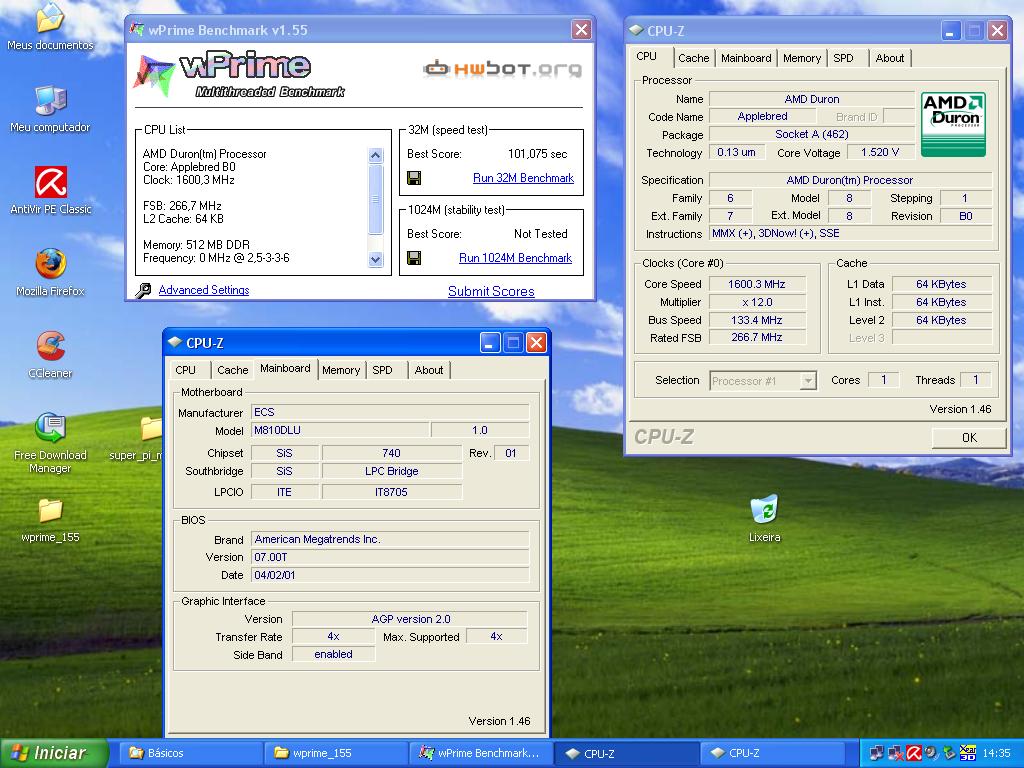Switch to Básicos taskbar button
The height and width of the screenshot is (768, 1024).
pos(193,753)
